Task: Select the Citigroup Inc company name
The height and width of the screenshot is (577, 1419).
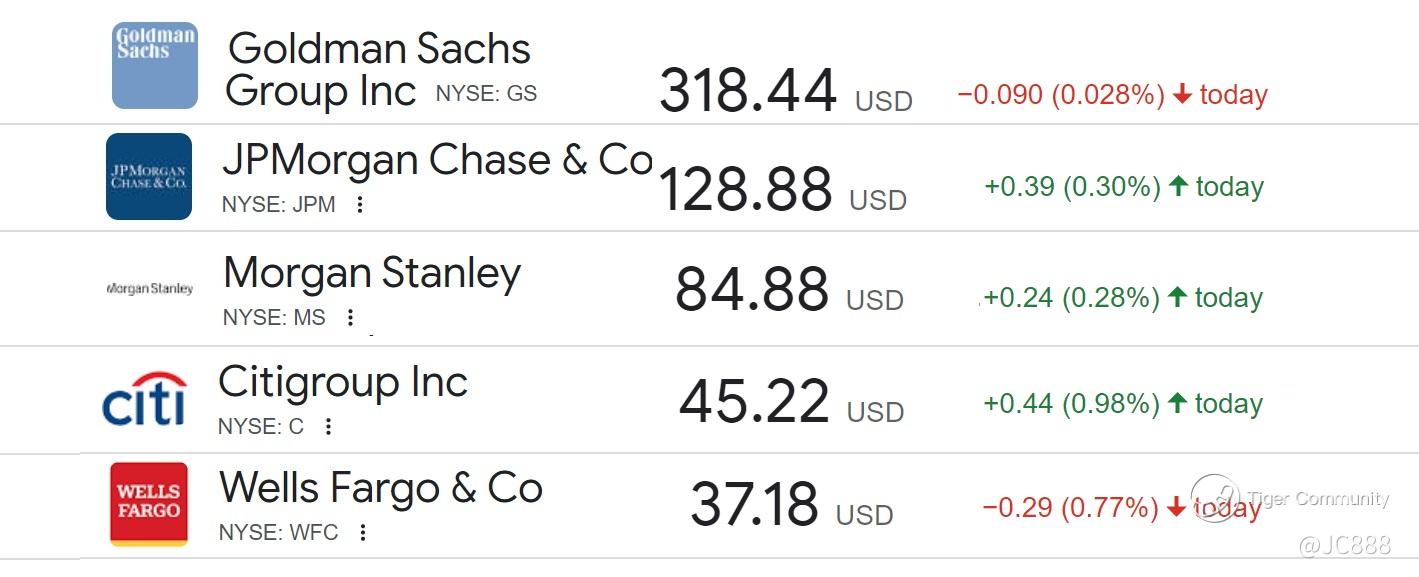Action: click(343, 382)
